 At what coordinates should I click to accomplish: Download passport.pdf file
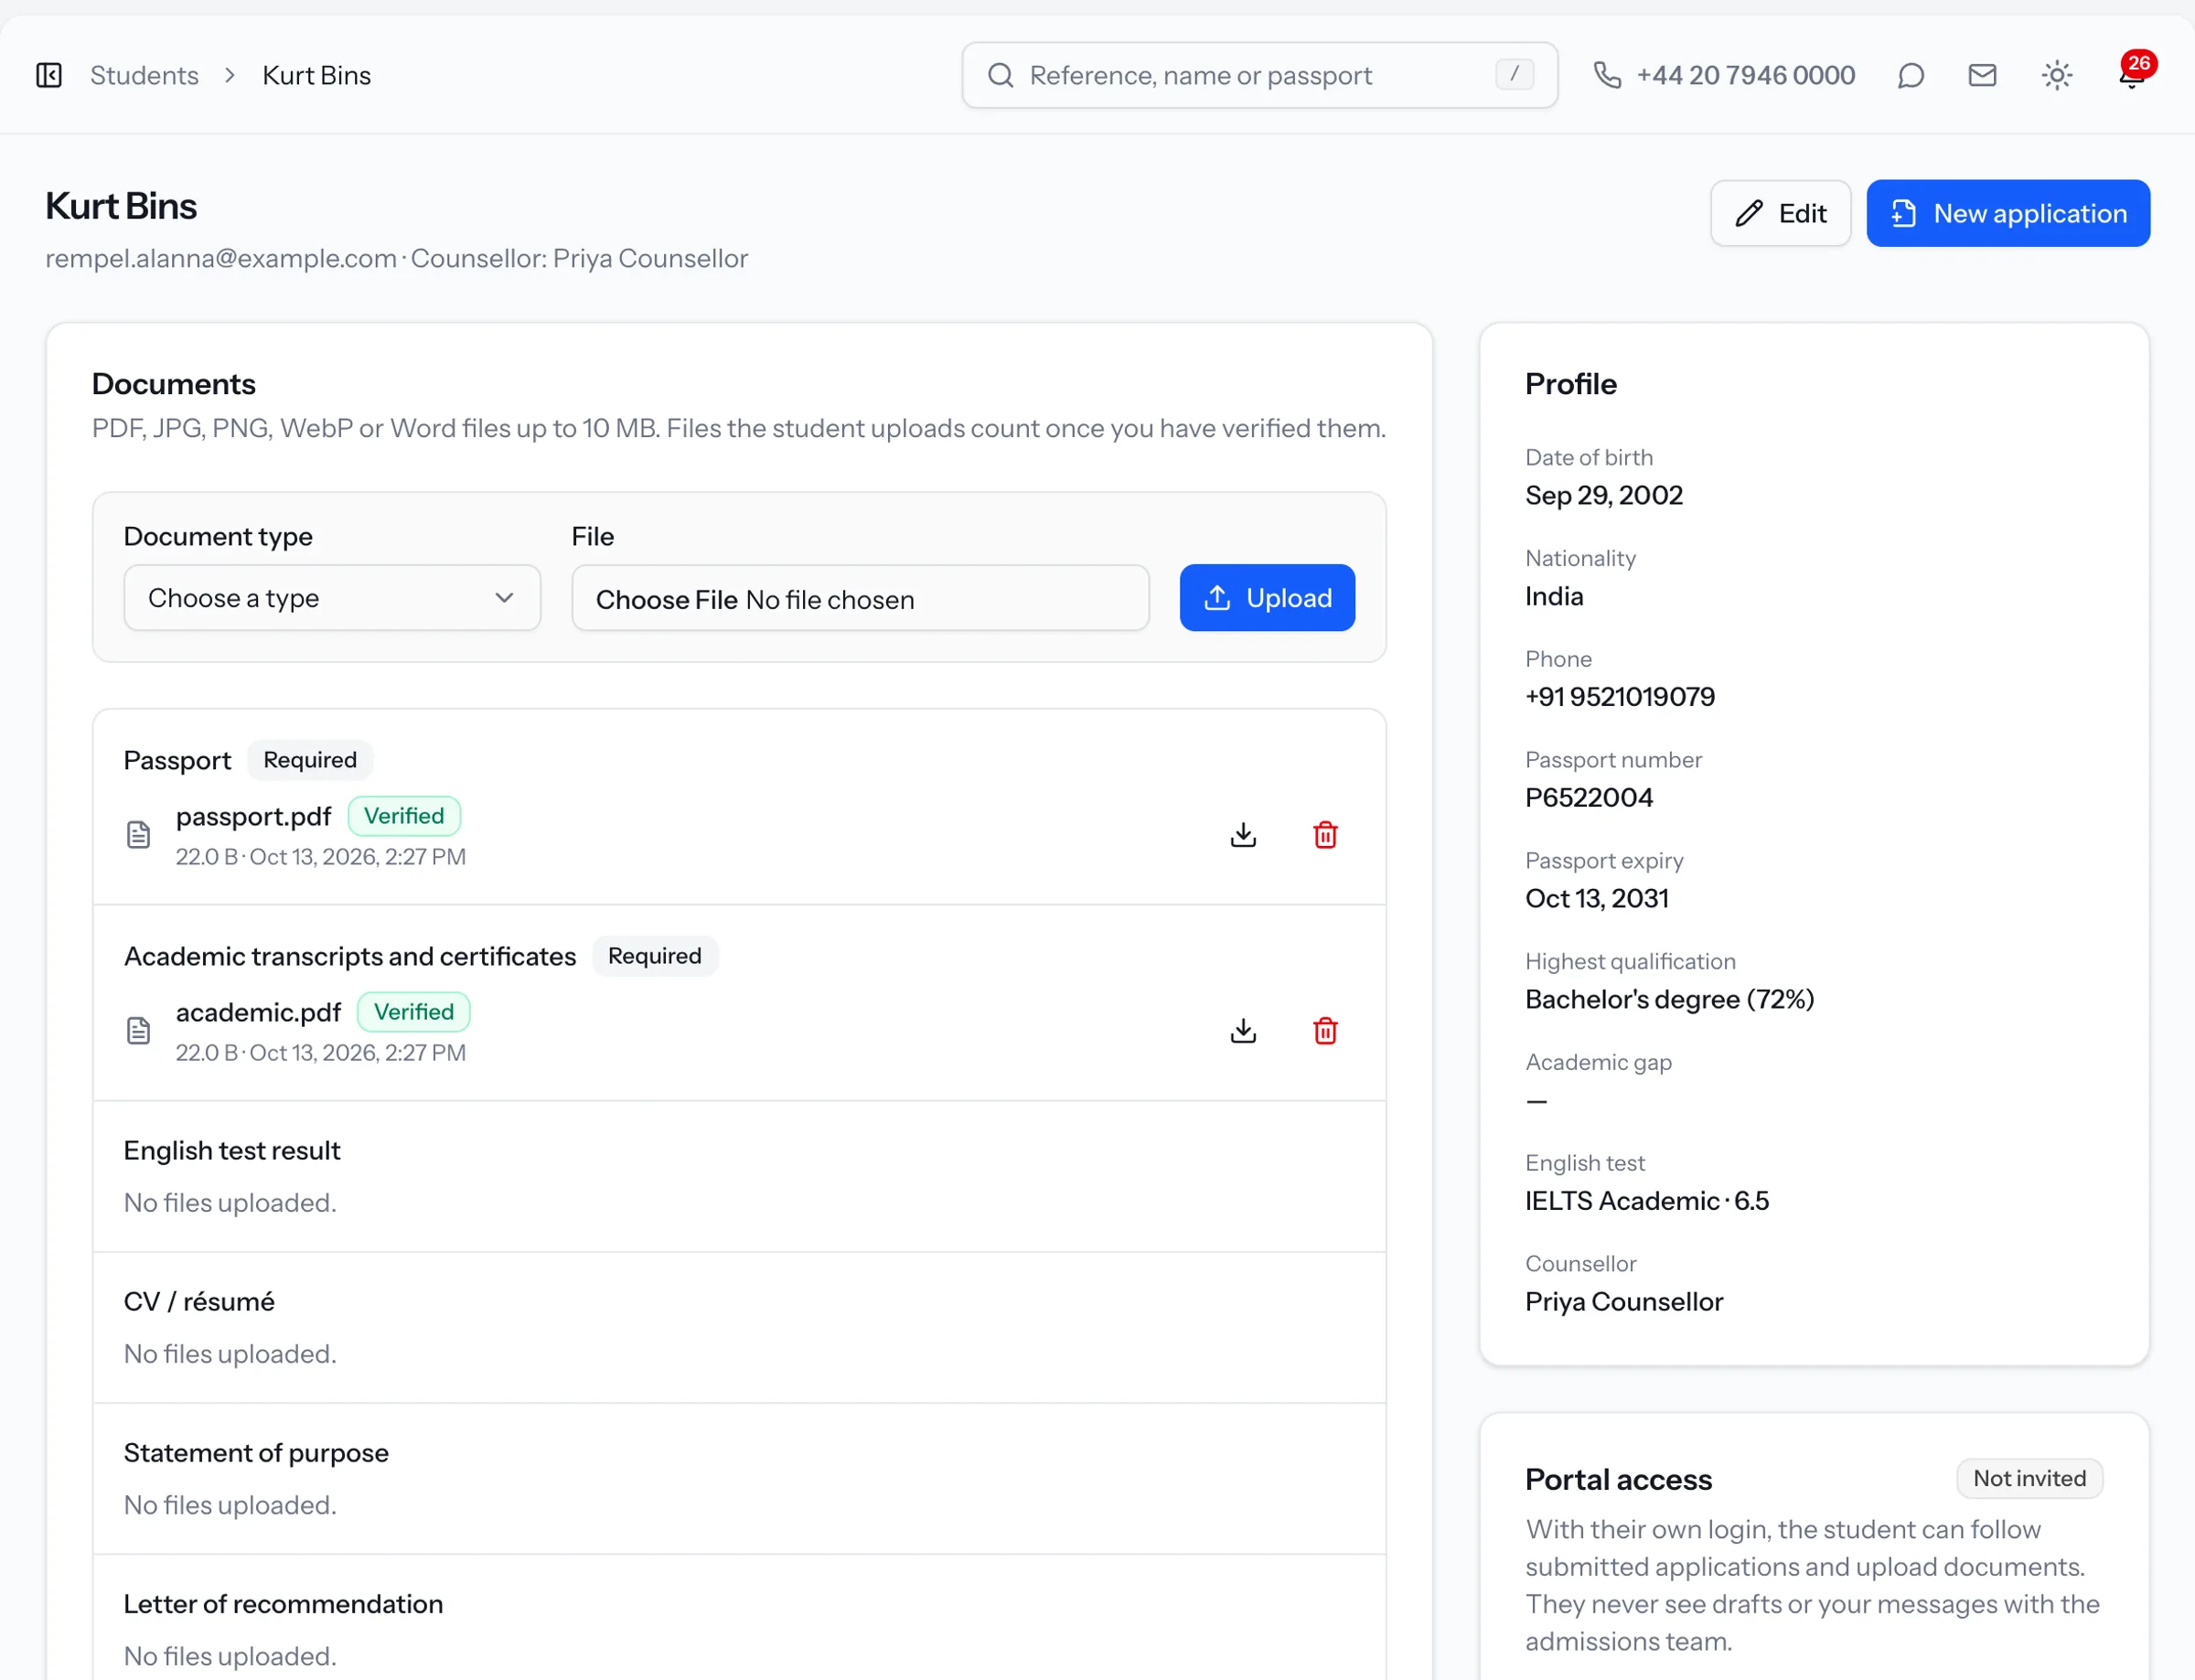click(x=1243, y=834)
